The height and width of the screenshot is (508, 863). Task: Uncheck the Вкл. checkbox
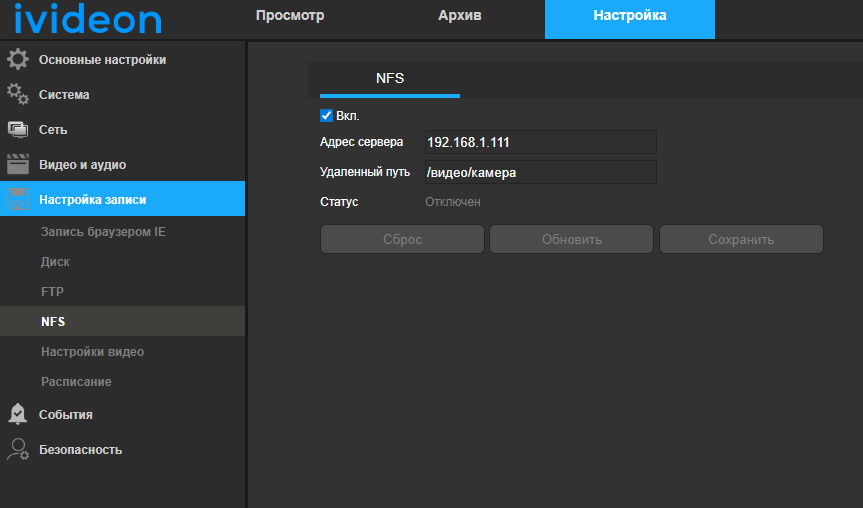(326, 116)
